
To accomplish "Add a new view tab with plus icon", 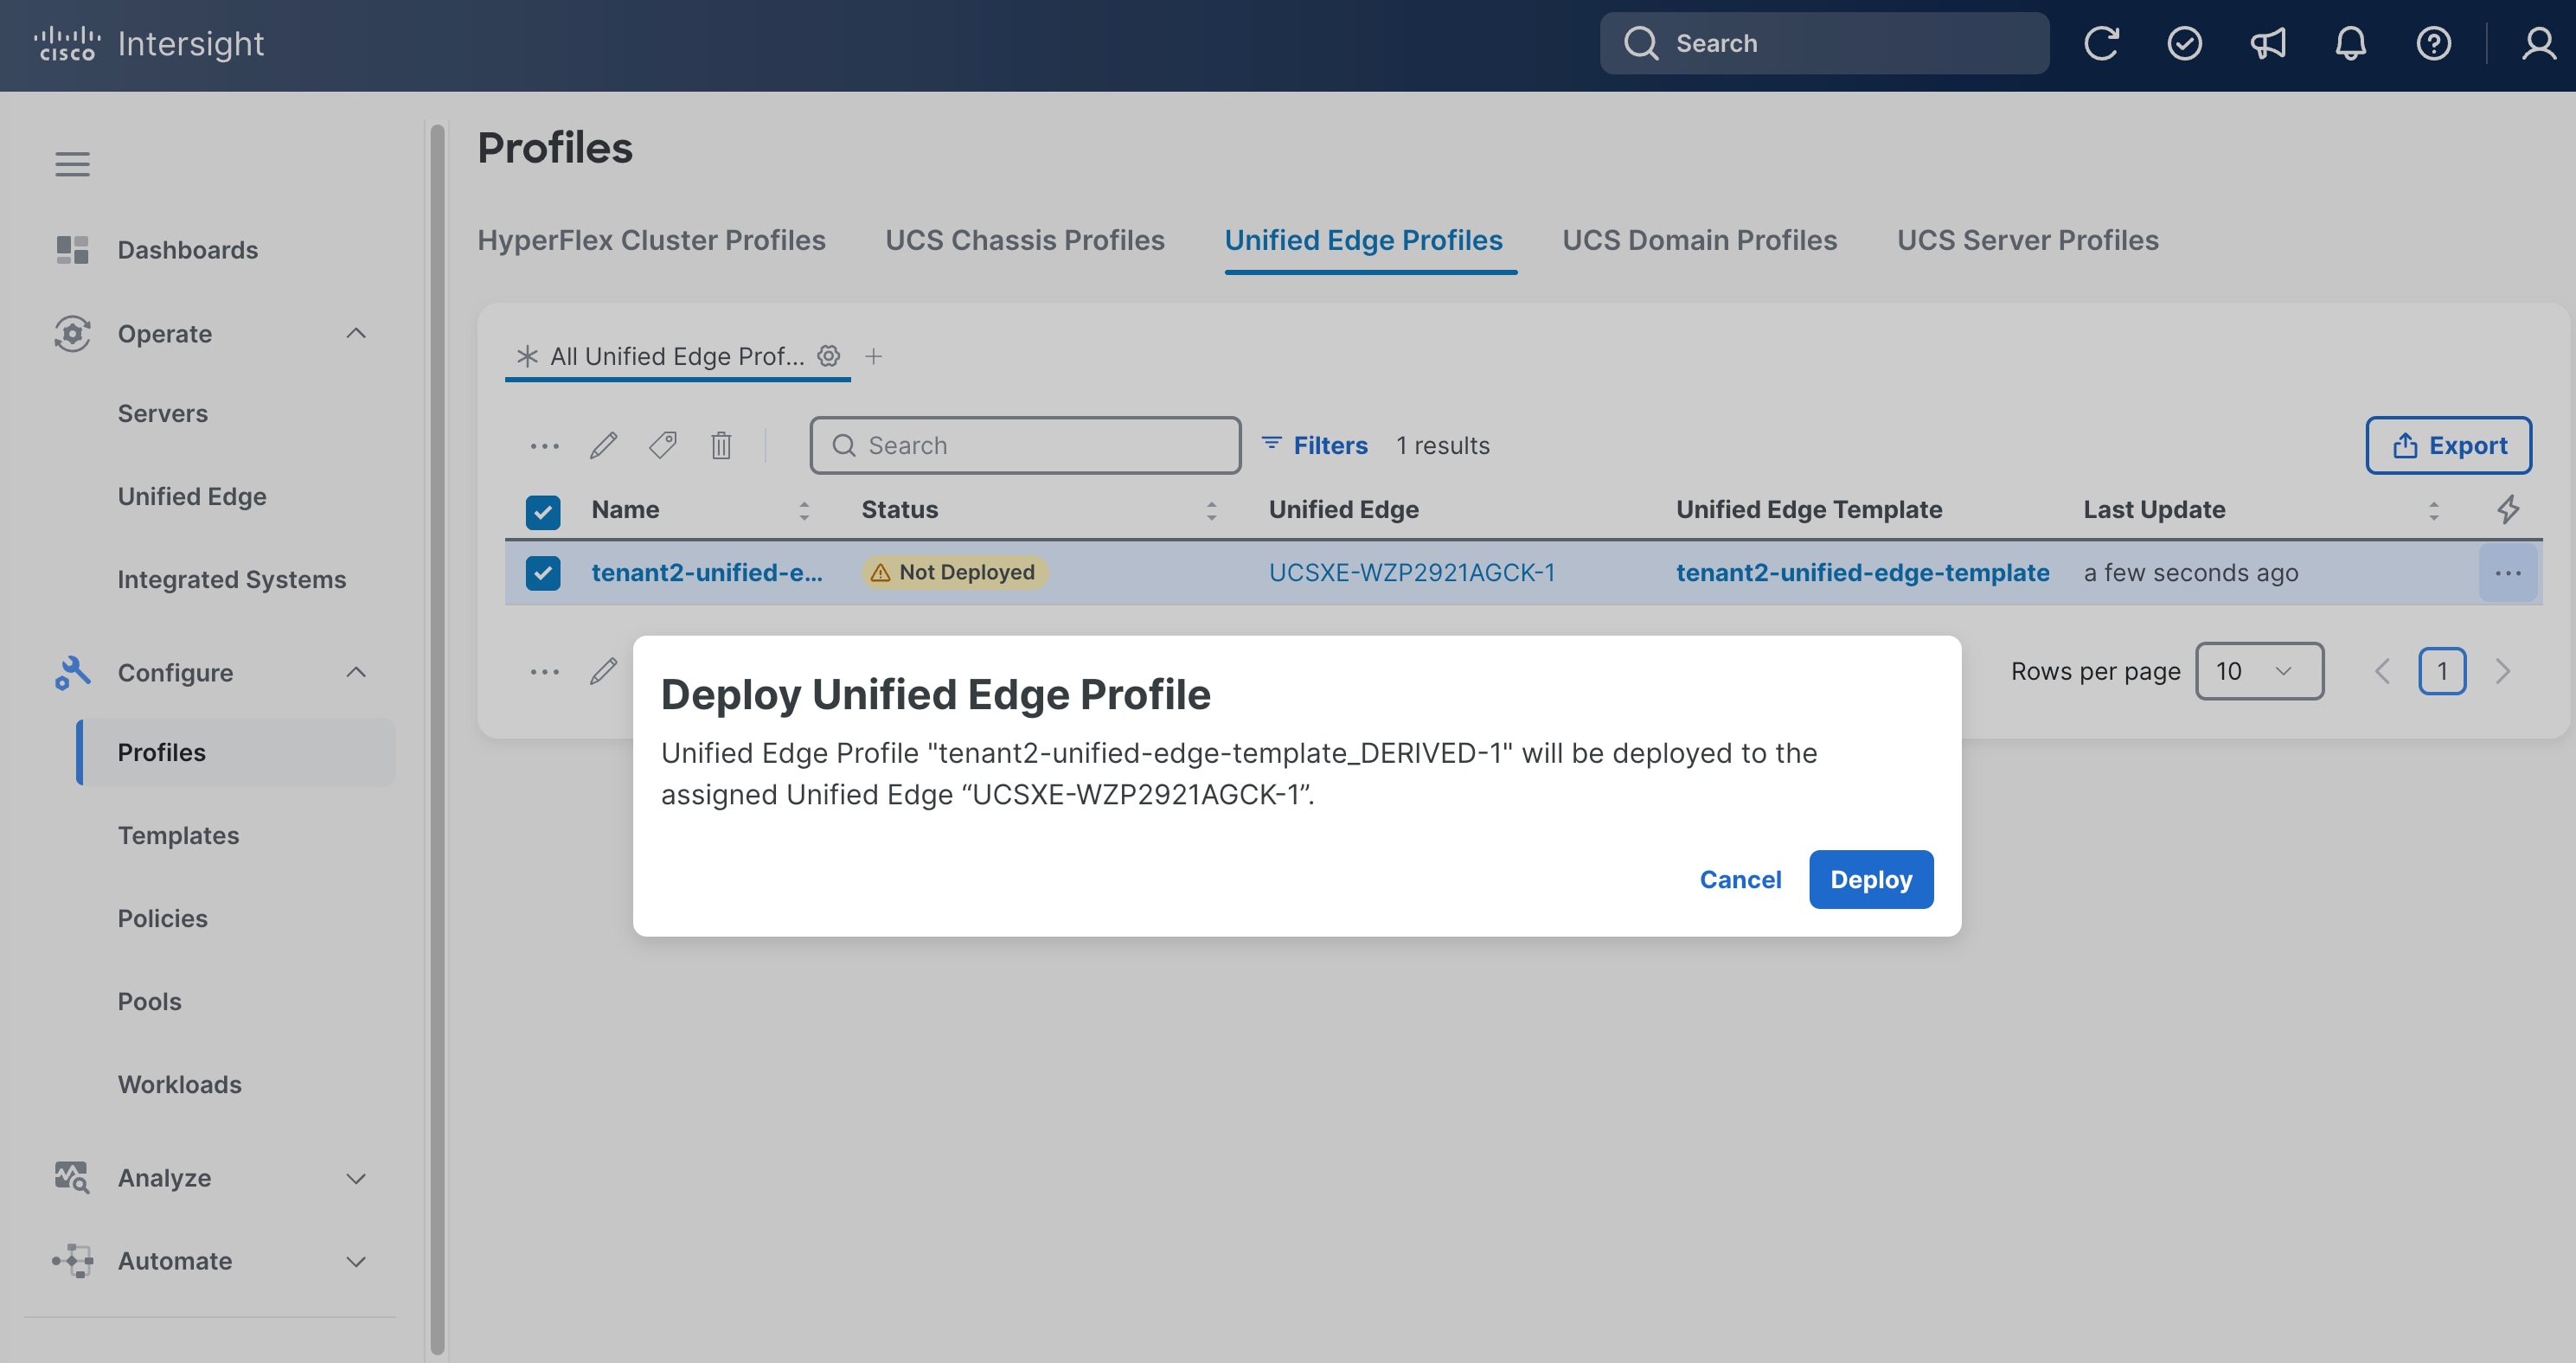I will coord(873,356).
